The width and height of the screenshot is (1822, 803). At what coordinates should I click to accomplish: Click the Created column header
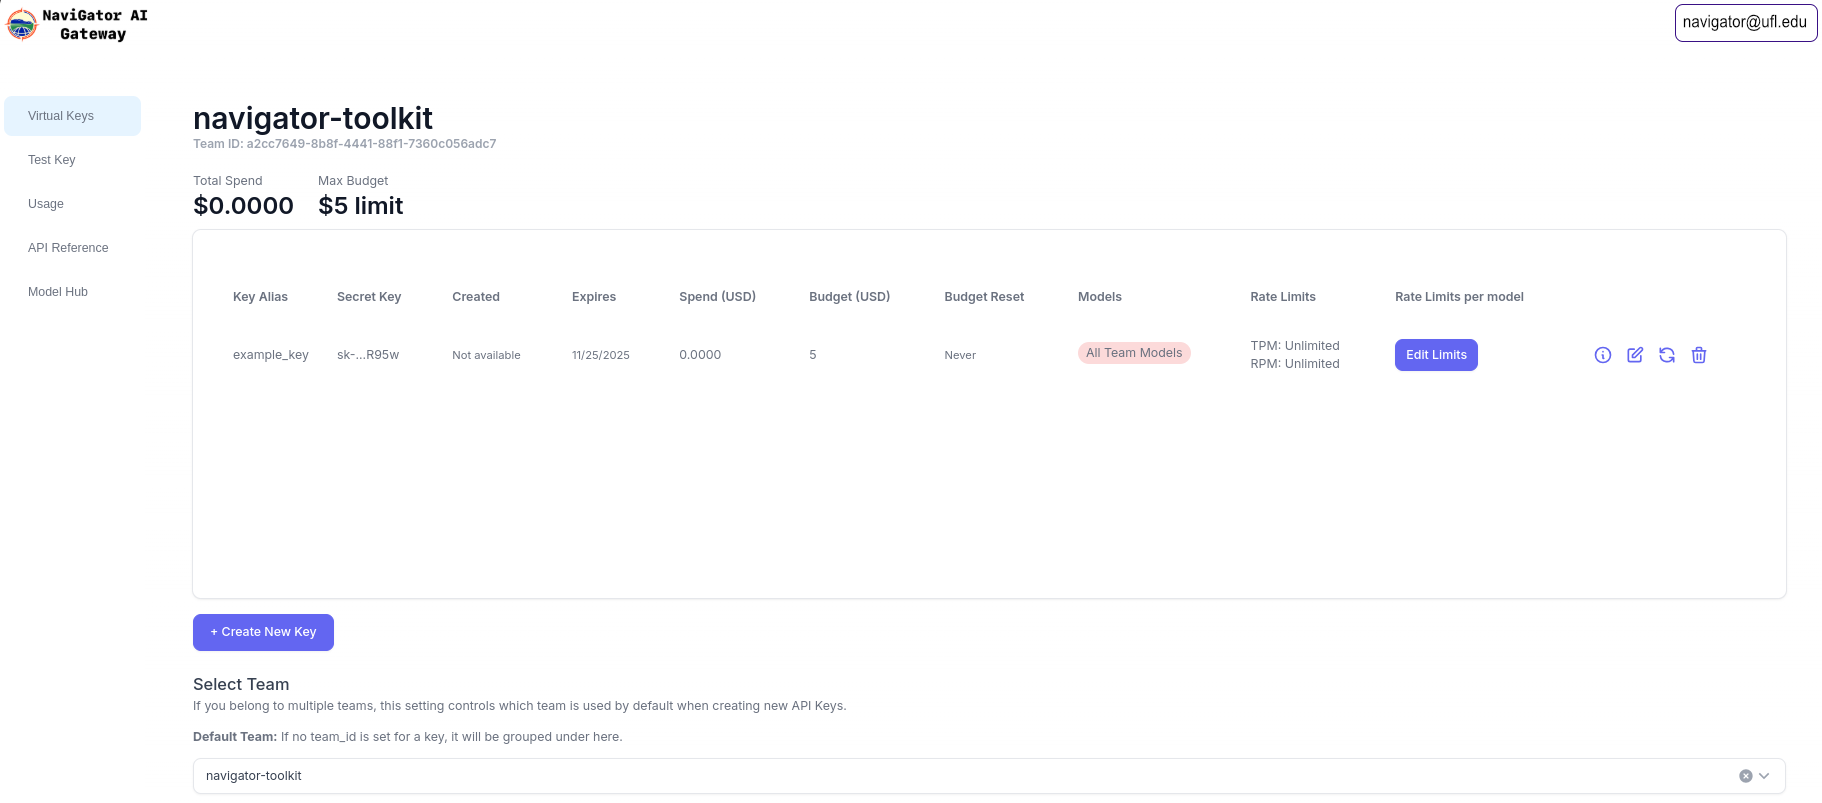pyautogui.click(x=476, y=297)
